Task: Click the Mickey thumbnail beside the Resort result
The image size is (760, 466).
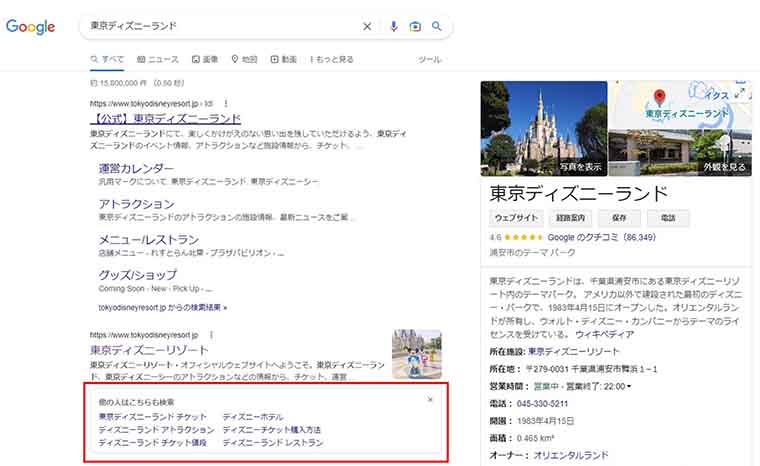Action: [417, 354]
